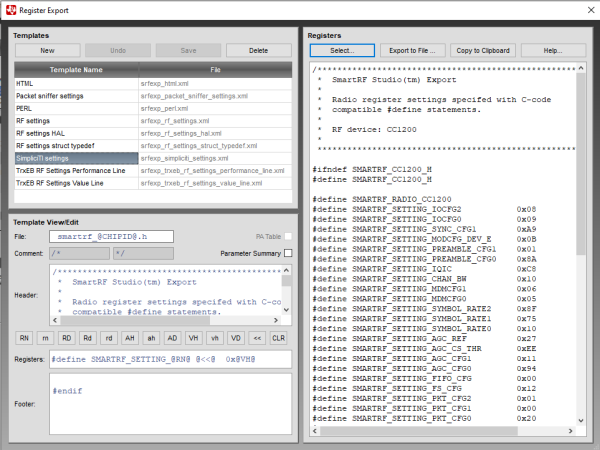Select TrxEB RF Settings Performance Line
Image resolution: width=600 pixels, height=450 pixels.
pyautogui.click(x=153, y=171)
